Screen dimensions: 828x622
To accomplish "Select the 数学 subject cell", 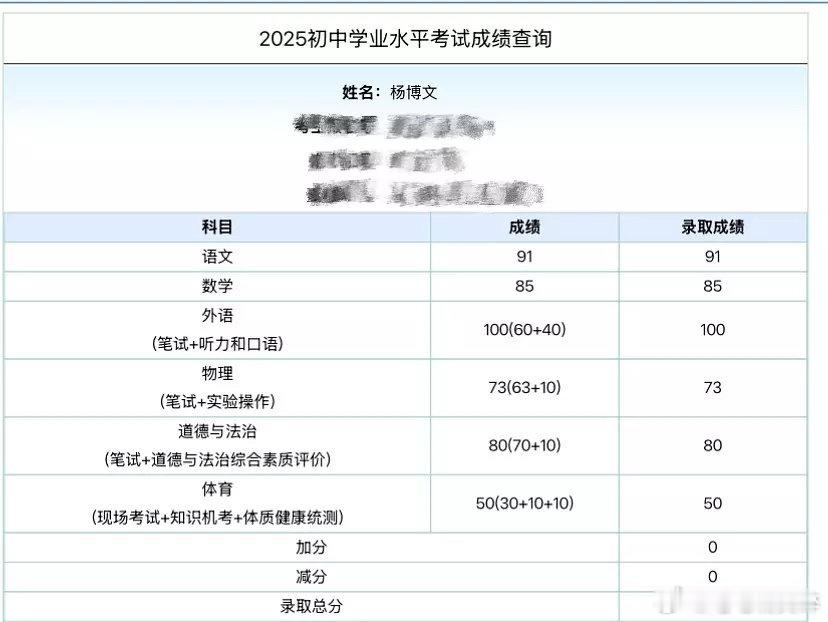I will tap(217, 286).
